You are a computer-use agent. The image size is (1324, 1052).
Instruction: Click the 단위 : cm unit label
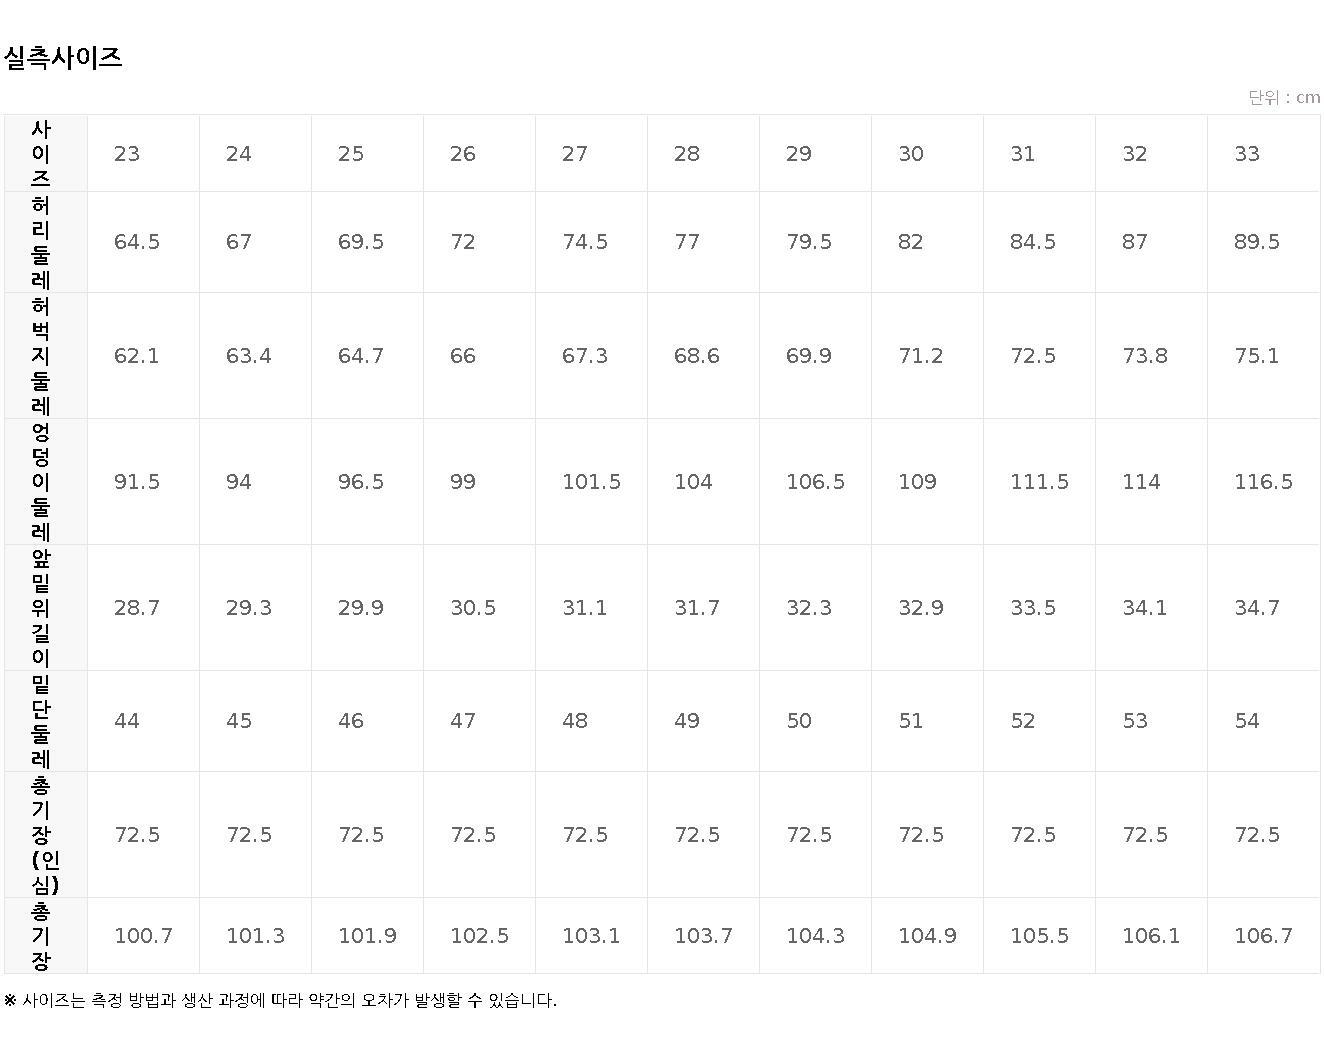pos(1283,97)
